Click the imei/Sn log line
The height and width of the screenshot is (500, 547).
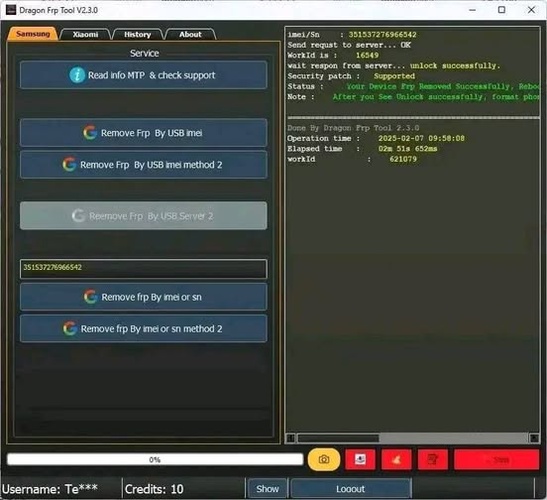352,35
